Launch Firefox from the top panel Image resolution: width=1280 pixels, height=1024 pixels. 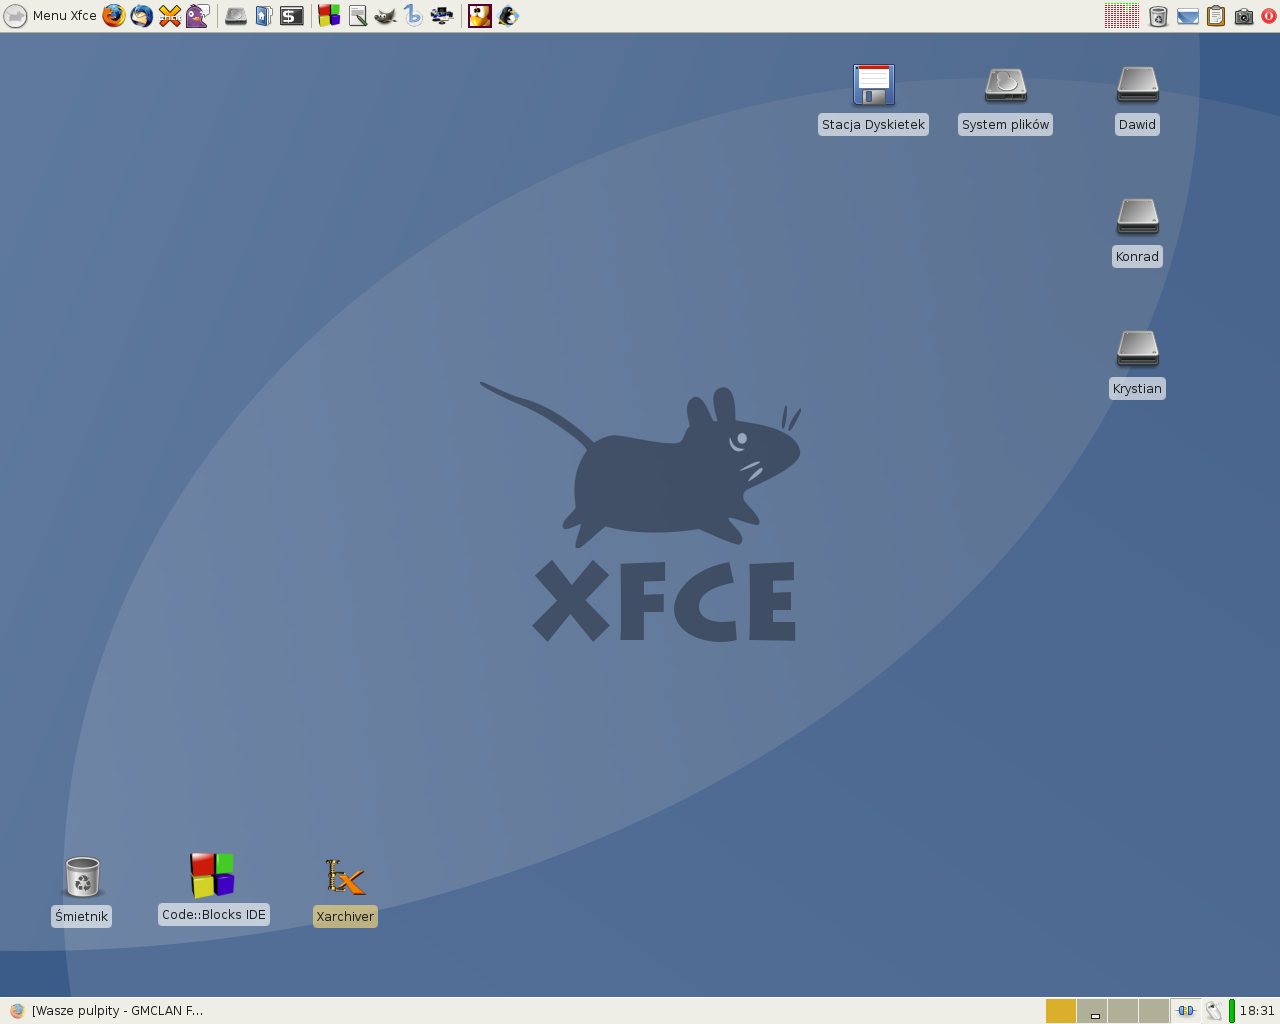[x=114, y=16]
